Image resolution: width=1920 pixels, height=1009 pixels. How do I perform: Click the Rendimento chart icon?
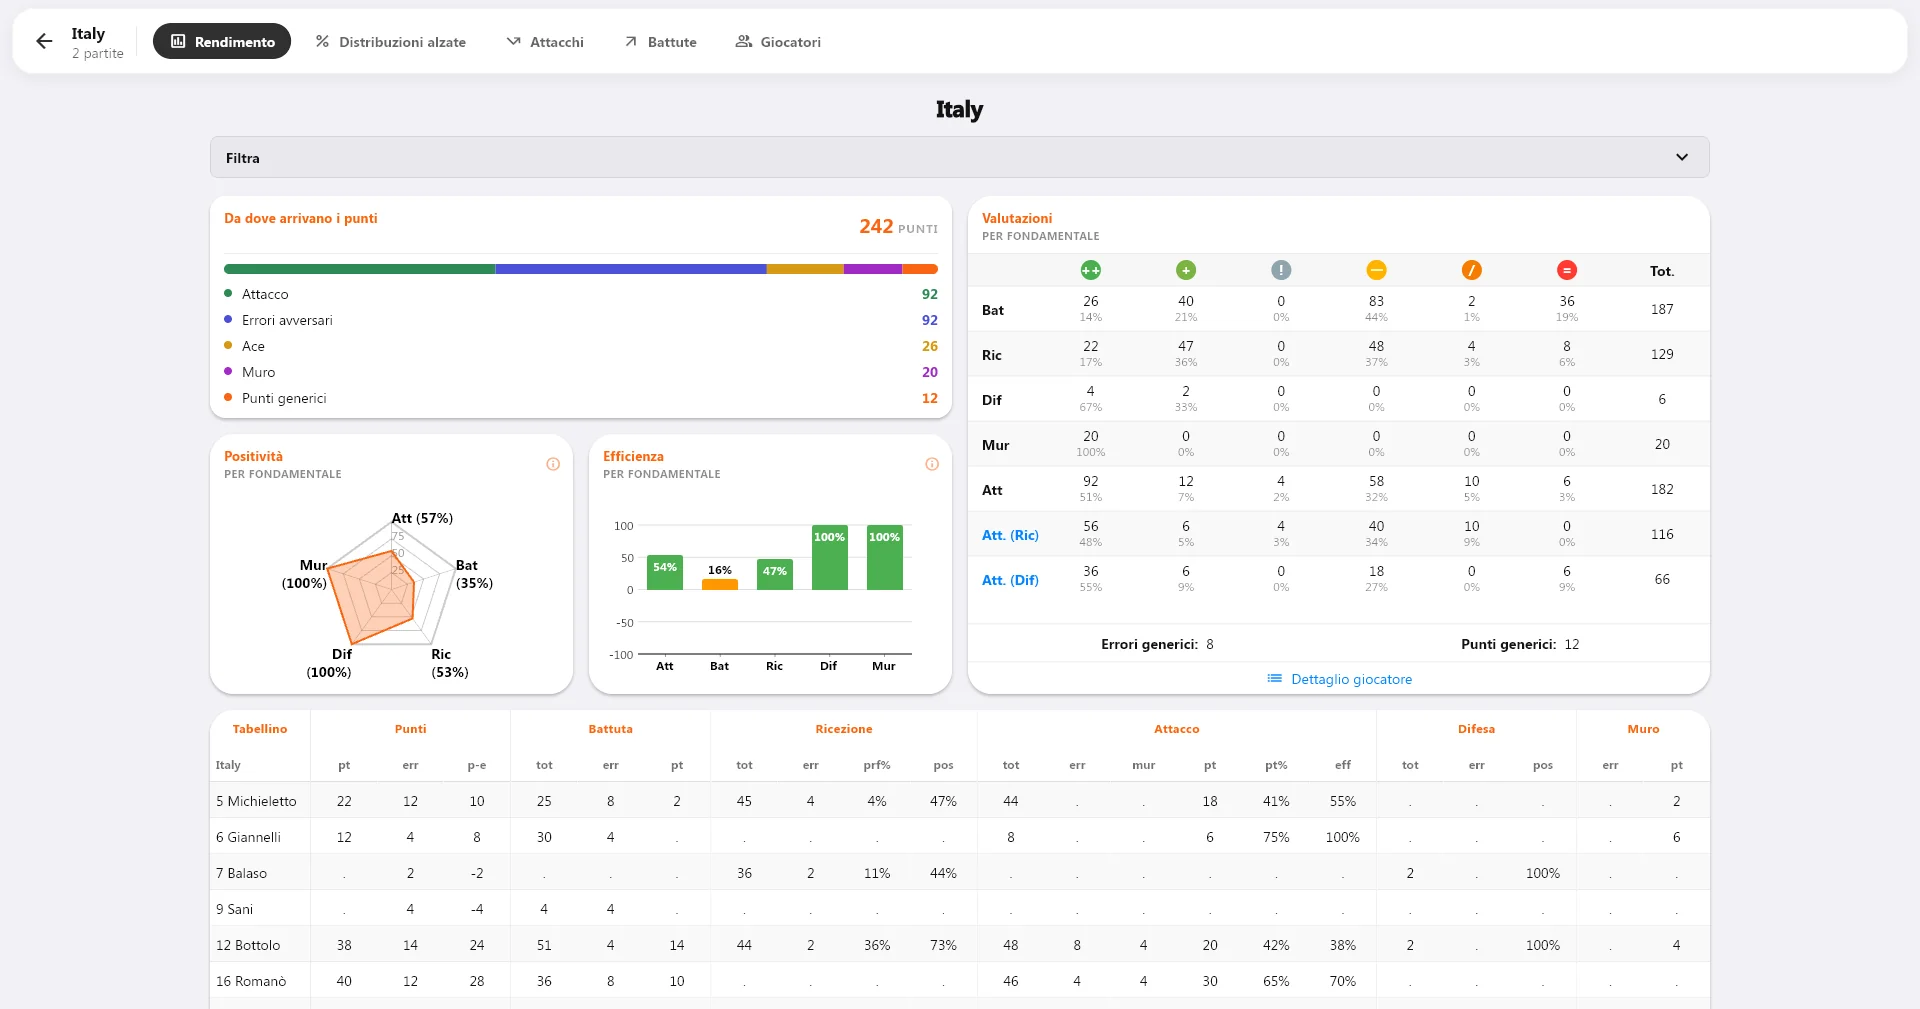[x=178, y=41]
